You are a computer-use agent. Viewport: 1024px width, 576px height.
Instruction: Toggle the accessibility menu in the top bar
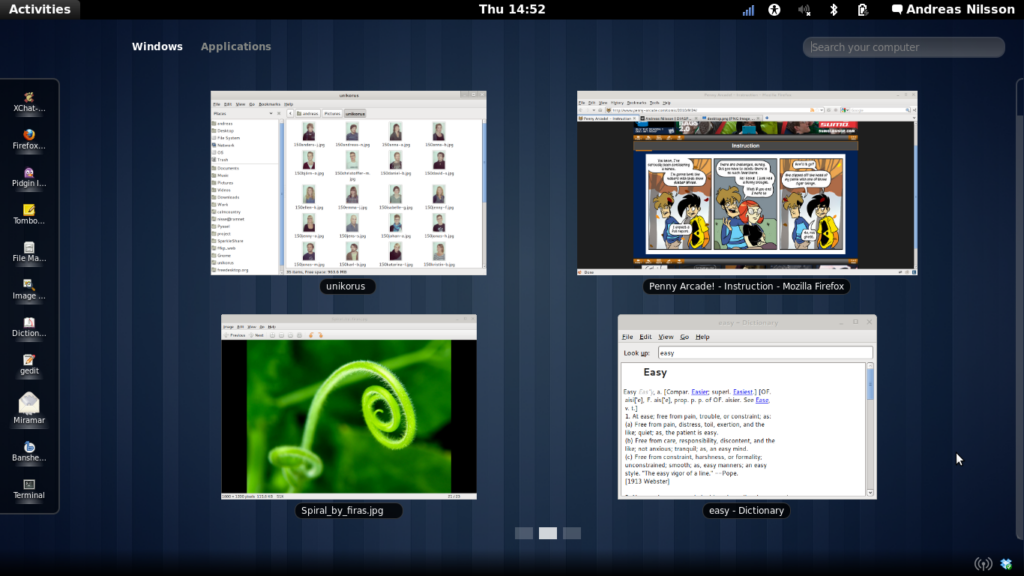[774, 9]
